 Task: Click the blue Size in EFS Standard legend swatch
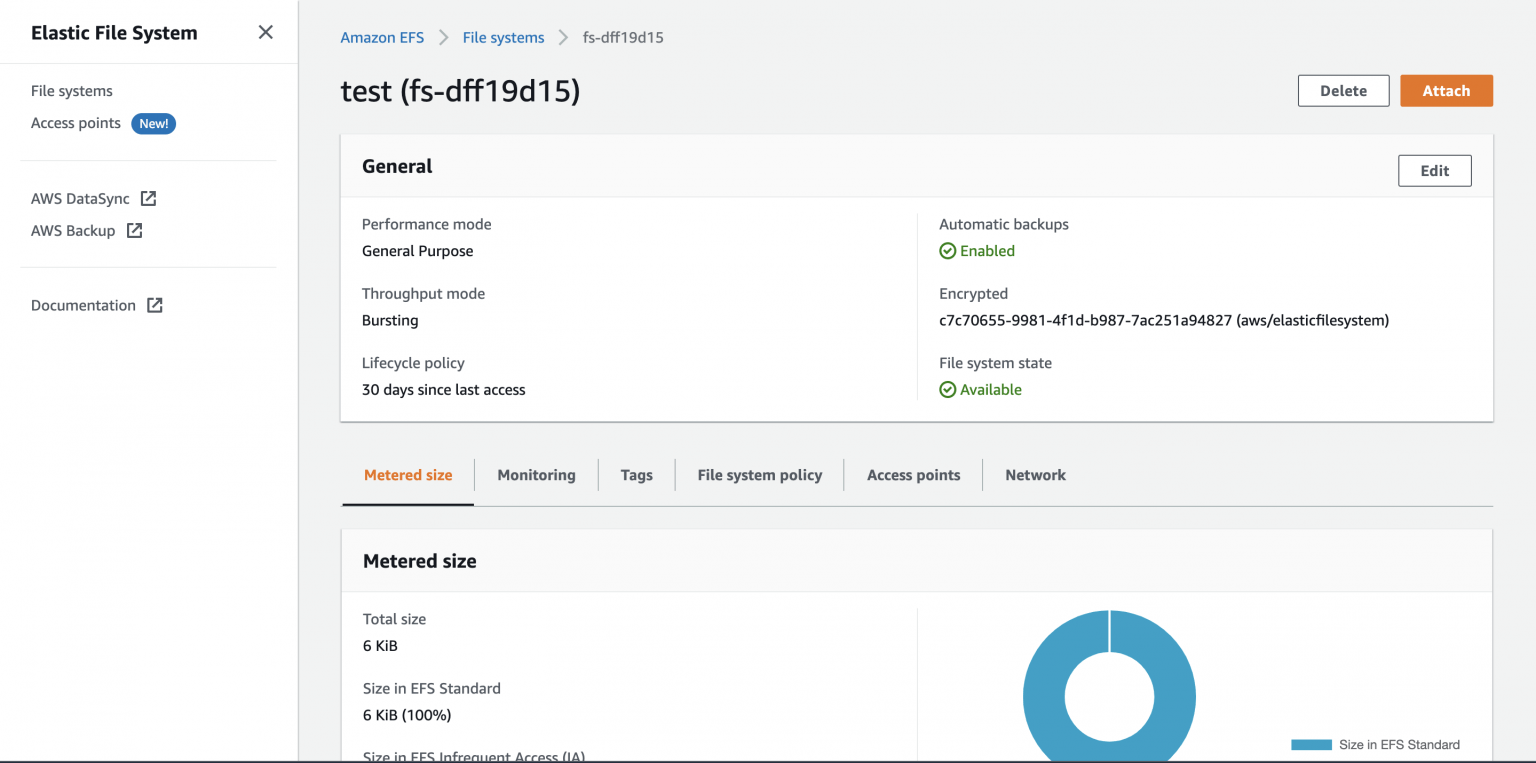(x=1310, y=744)
